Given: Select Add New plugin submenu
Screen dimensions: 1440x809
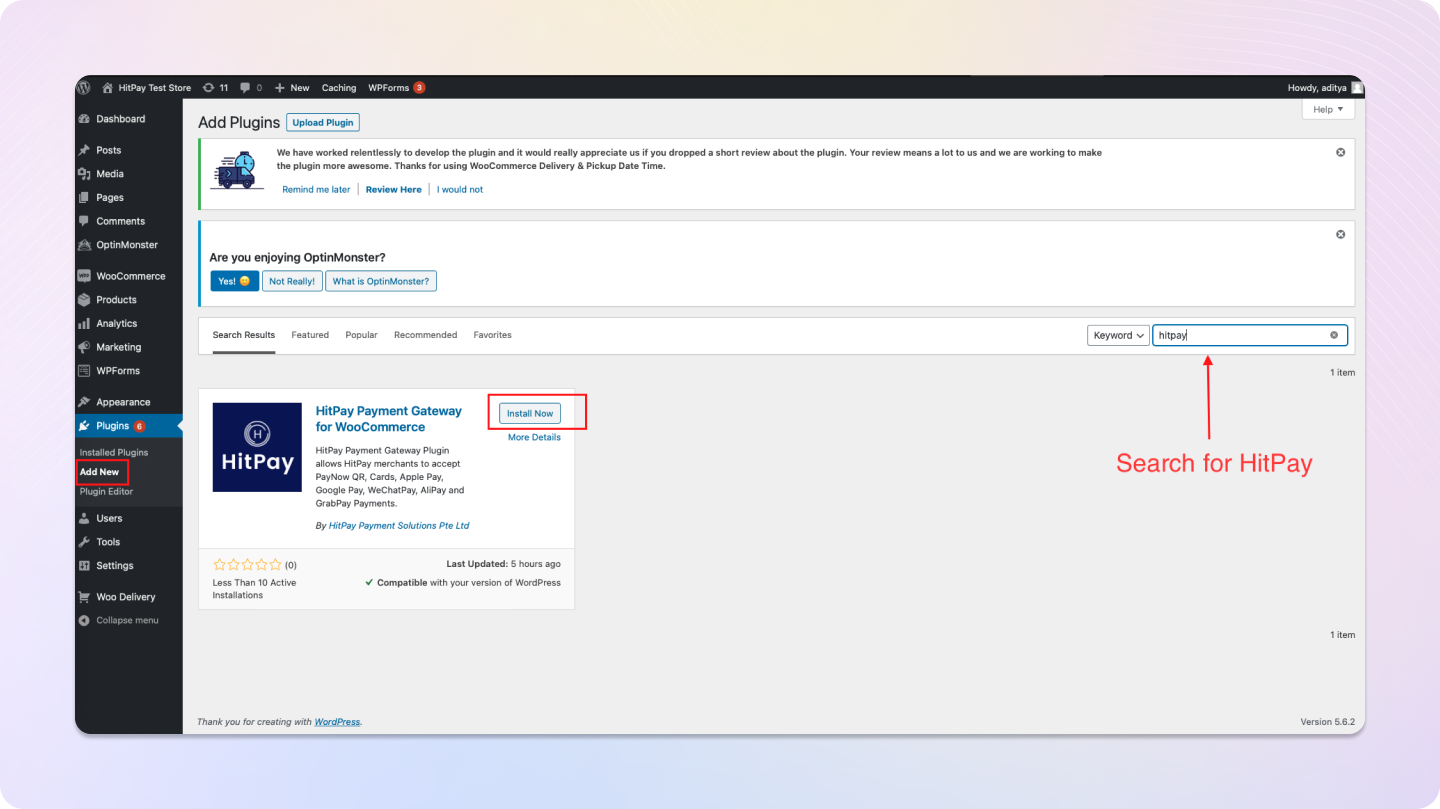Looking at the screenshot, I should pyautogui.click(x=100, y=472).
